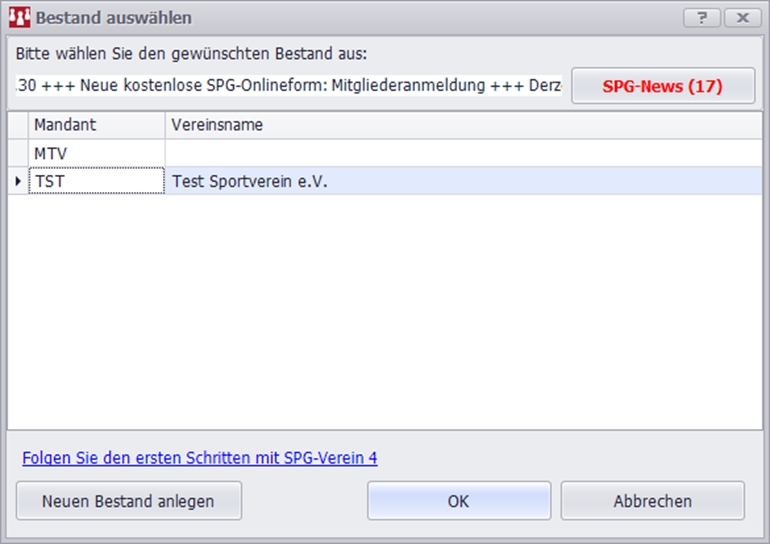This screenshot has height=544, width=770.
Task: Select the MTV Mandant cell
Action: pos(97,153)
